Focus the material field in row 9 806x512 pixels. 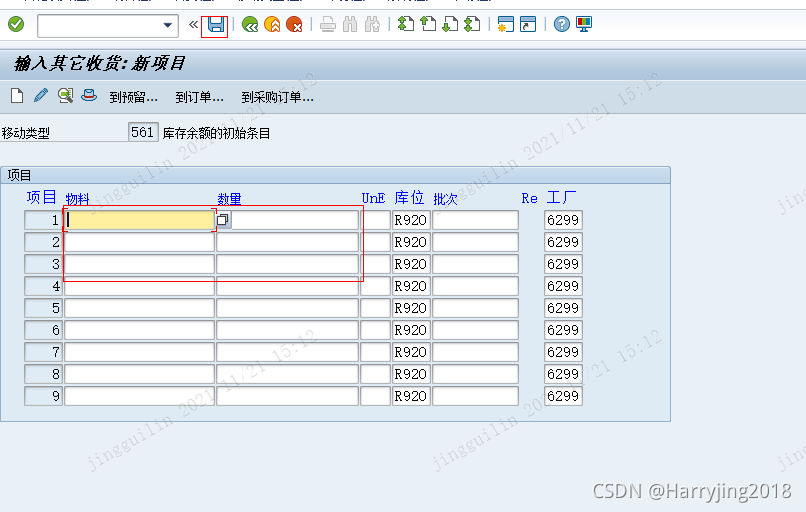coord(139,396)
